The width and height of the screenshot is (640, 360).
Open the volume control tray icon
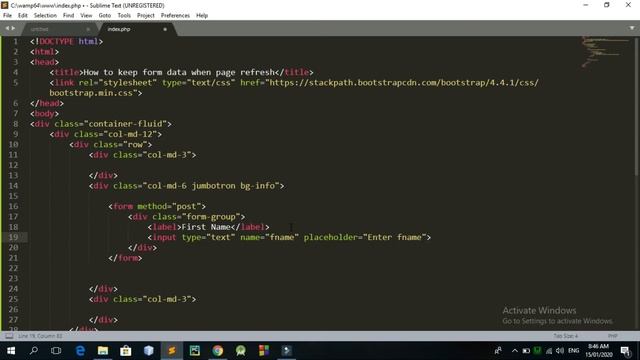[x=560, y=351]
